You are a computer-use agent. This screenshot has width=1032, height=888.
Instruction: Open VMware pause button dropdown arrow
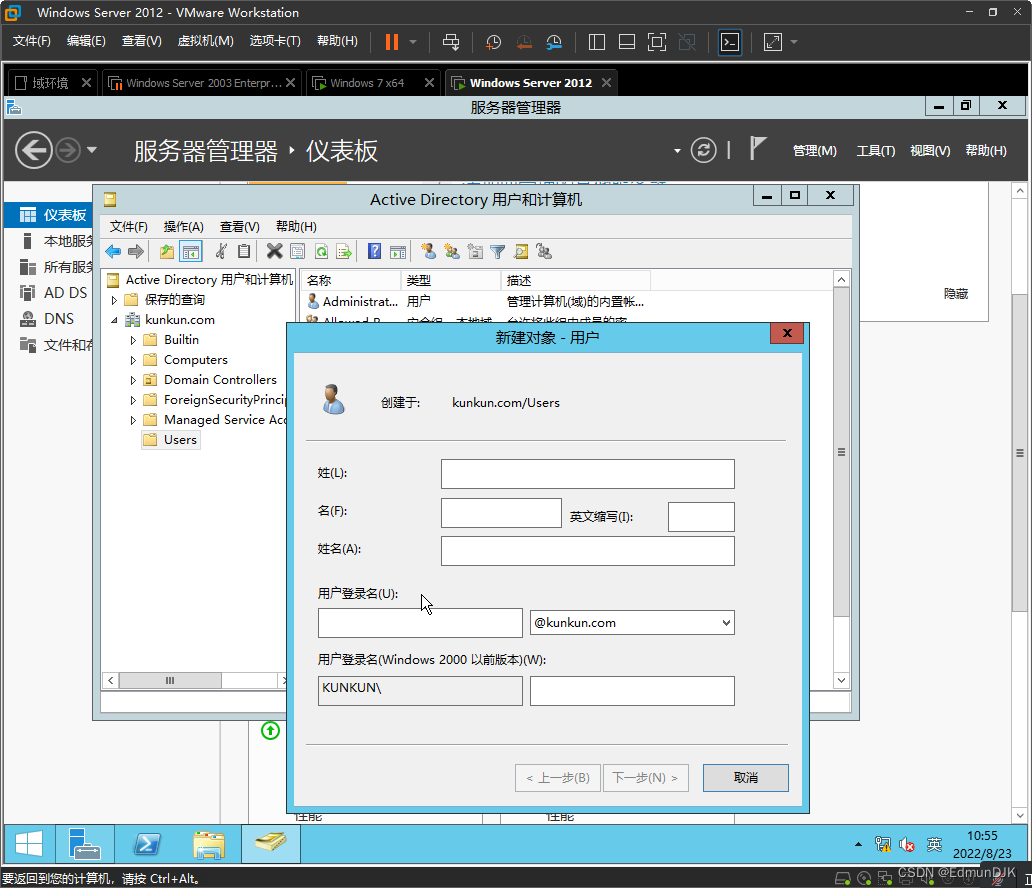[413, 42]
